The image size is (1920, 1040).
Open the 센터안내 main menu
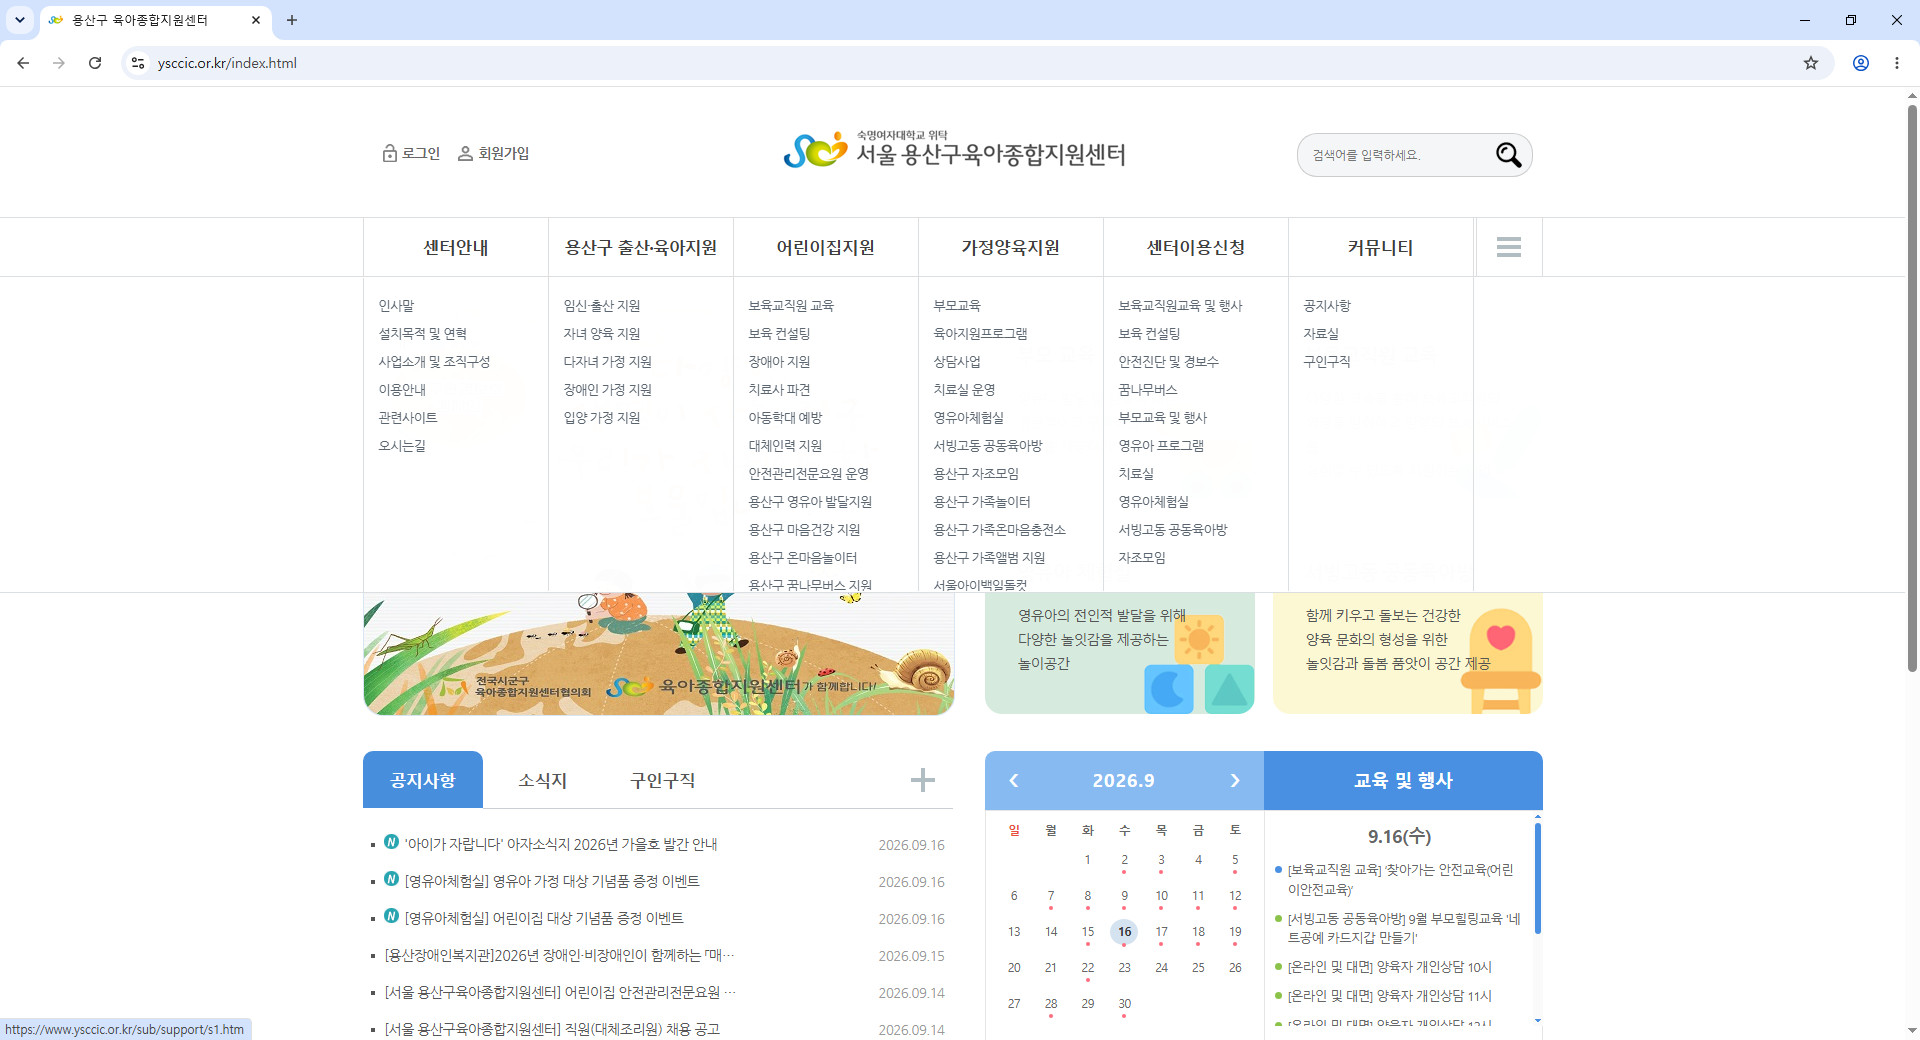tap(456, 247)
